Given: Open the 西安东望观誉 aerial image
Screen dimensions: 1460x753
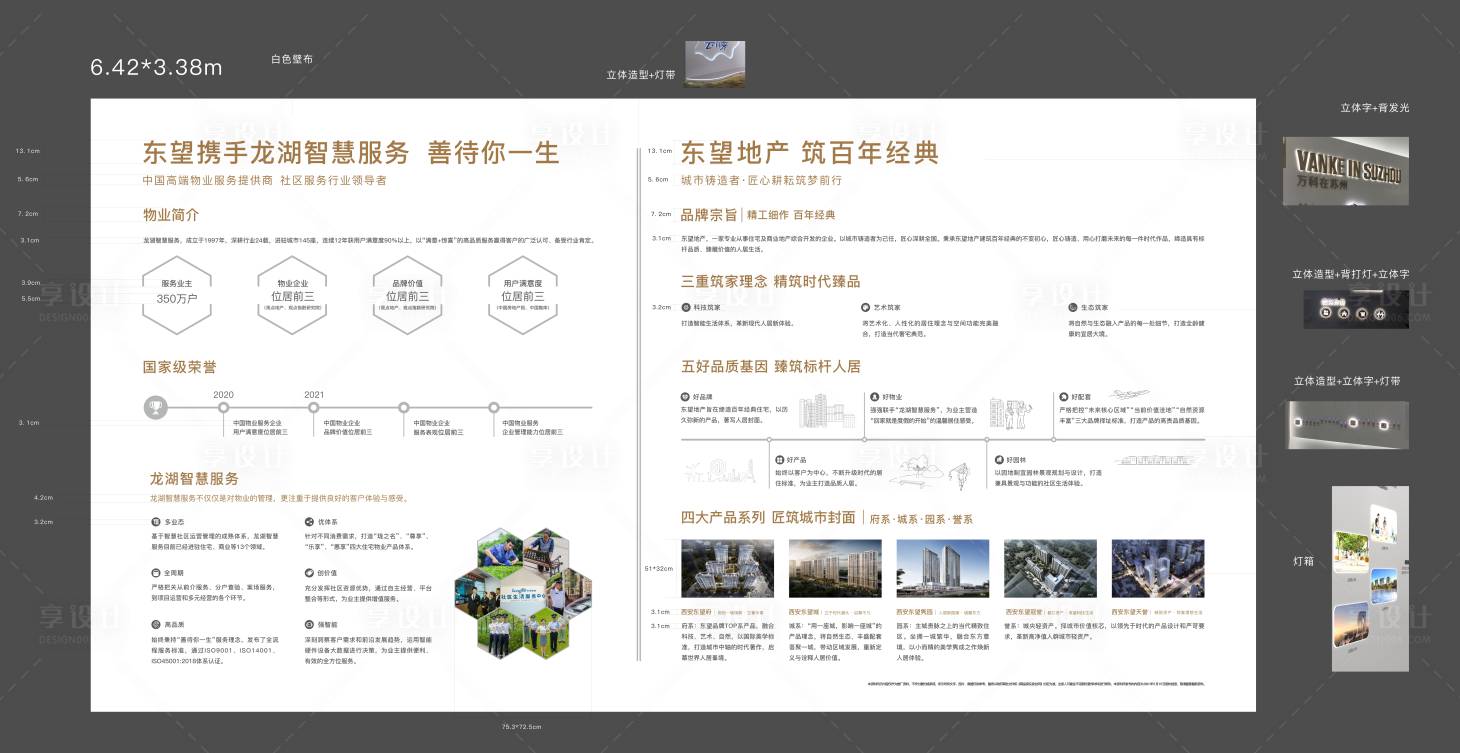Looking at the screenshot, I should 1050,569.
